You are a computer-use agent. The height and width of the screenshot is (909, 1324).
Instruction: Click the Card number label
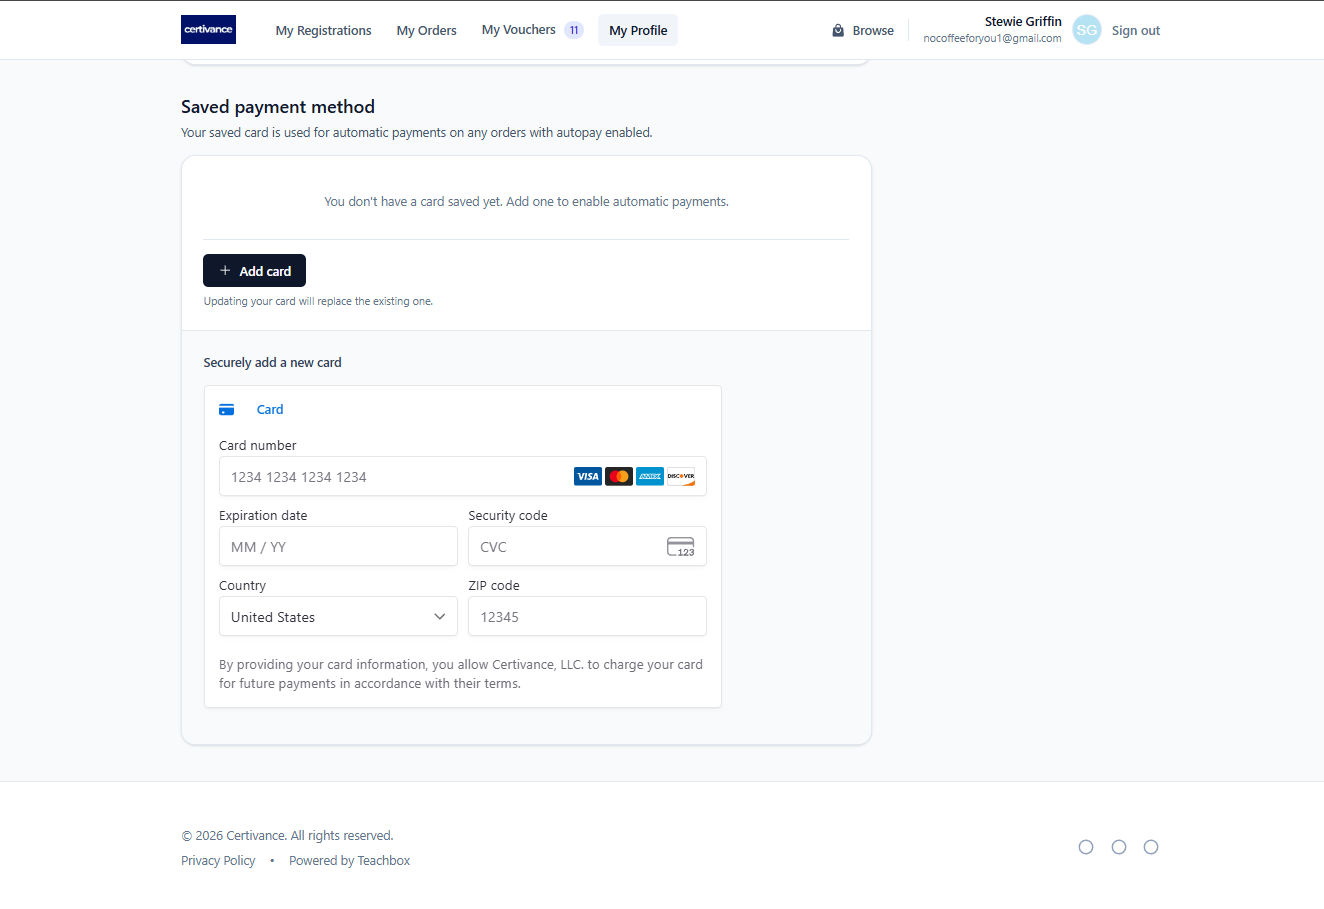coord(258,446)
